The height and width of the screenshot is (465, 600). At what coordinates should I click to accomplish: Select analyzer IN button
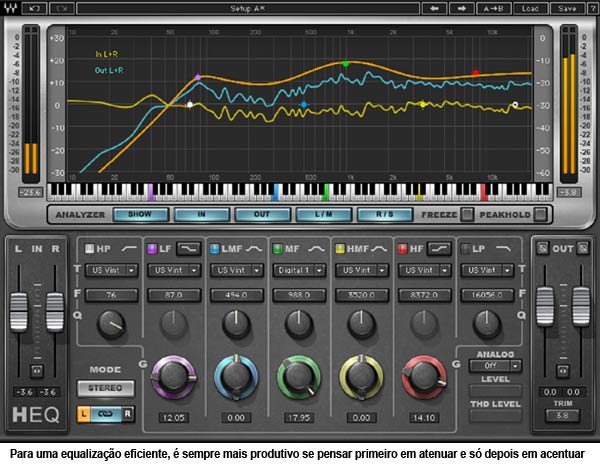pyautogui.click(x=202, y=214)
